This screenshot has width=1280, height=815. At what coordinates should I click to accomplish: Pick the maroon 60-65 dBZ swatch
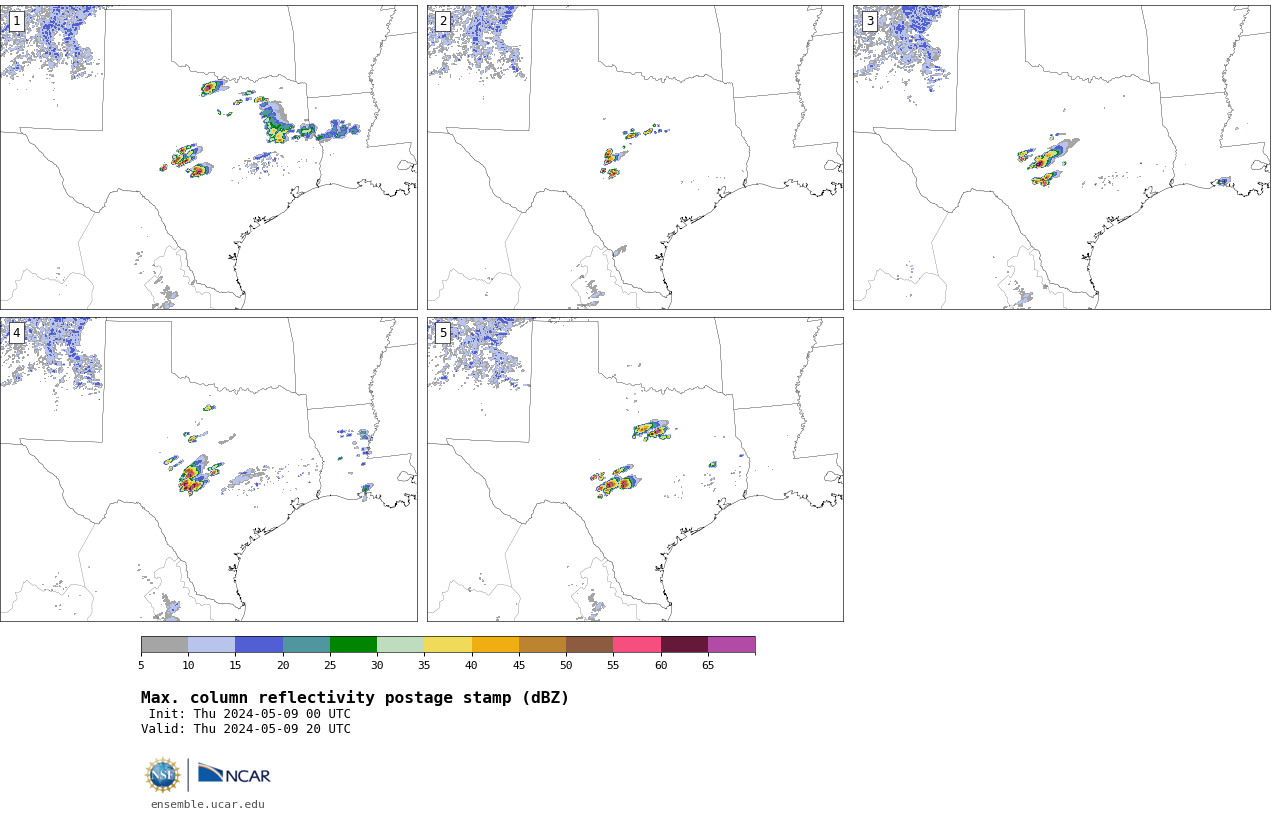pyautogui.click(x=684, y=644)
